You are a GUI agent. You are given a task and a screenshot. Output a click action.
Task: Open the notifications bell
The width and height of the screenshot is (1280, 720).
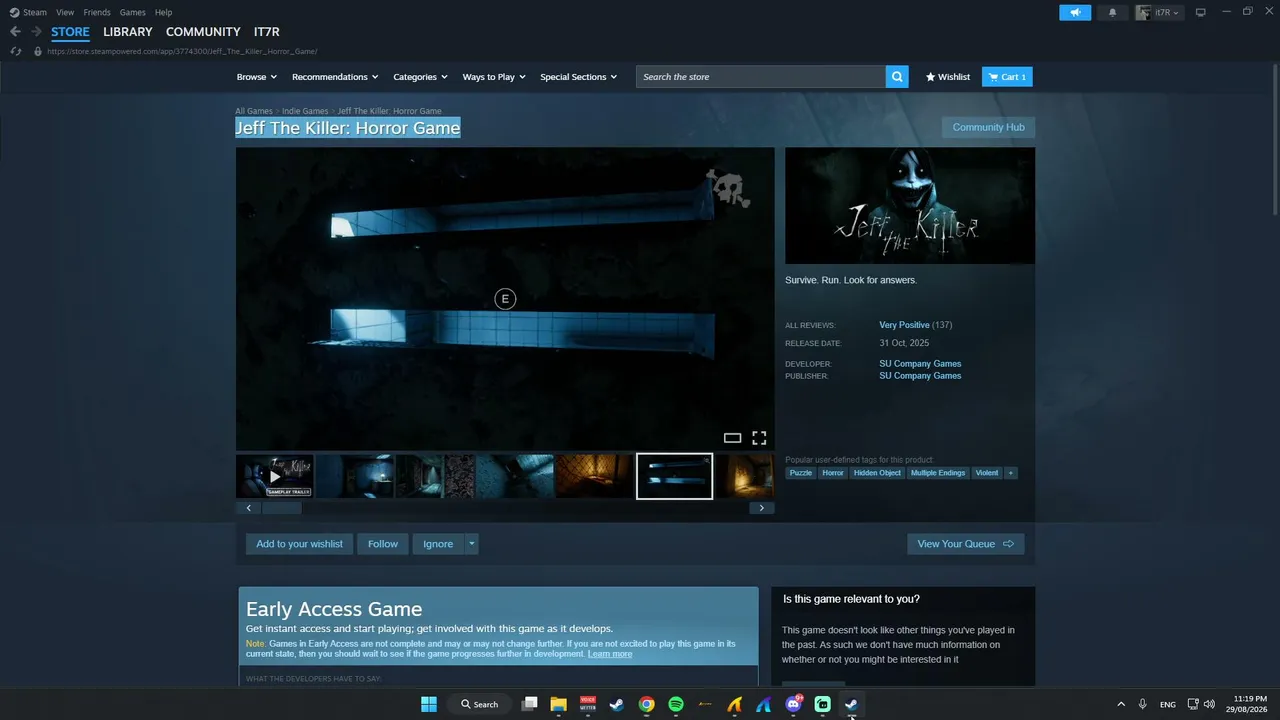point(1112,12)
